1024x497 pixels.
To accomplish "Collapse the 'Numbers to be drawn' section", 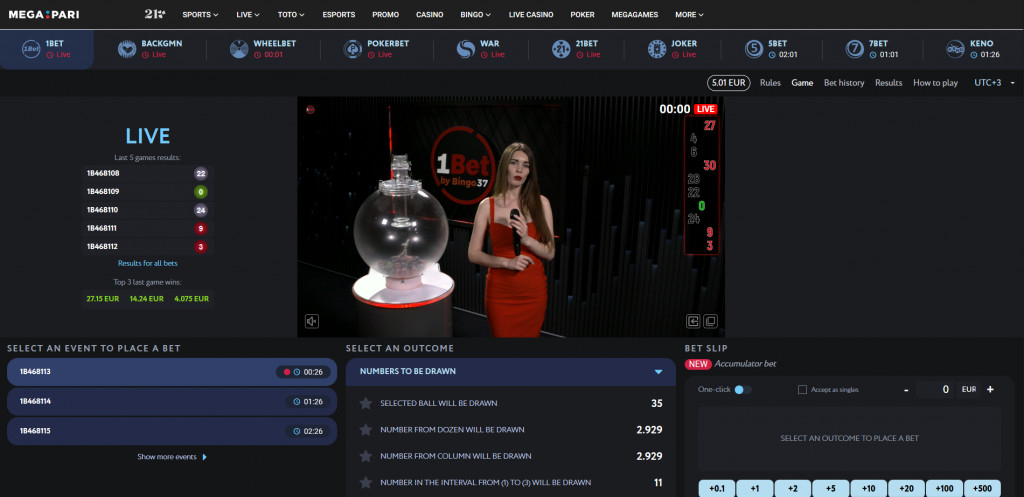I will tap(658, 371).
